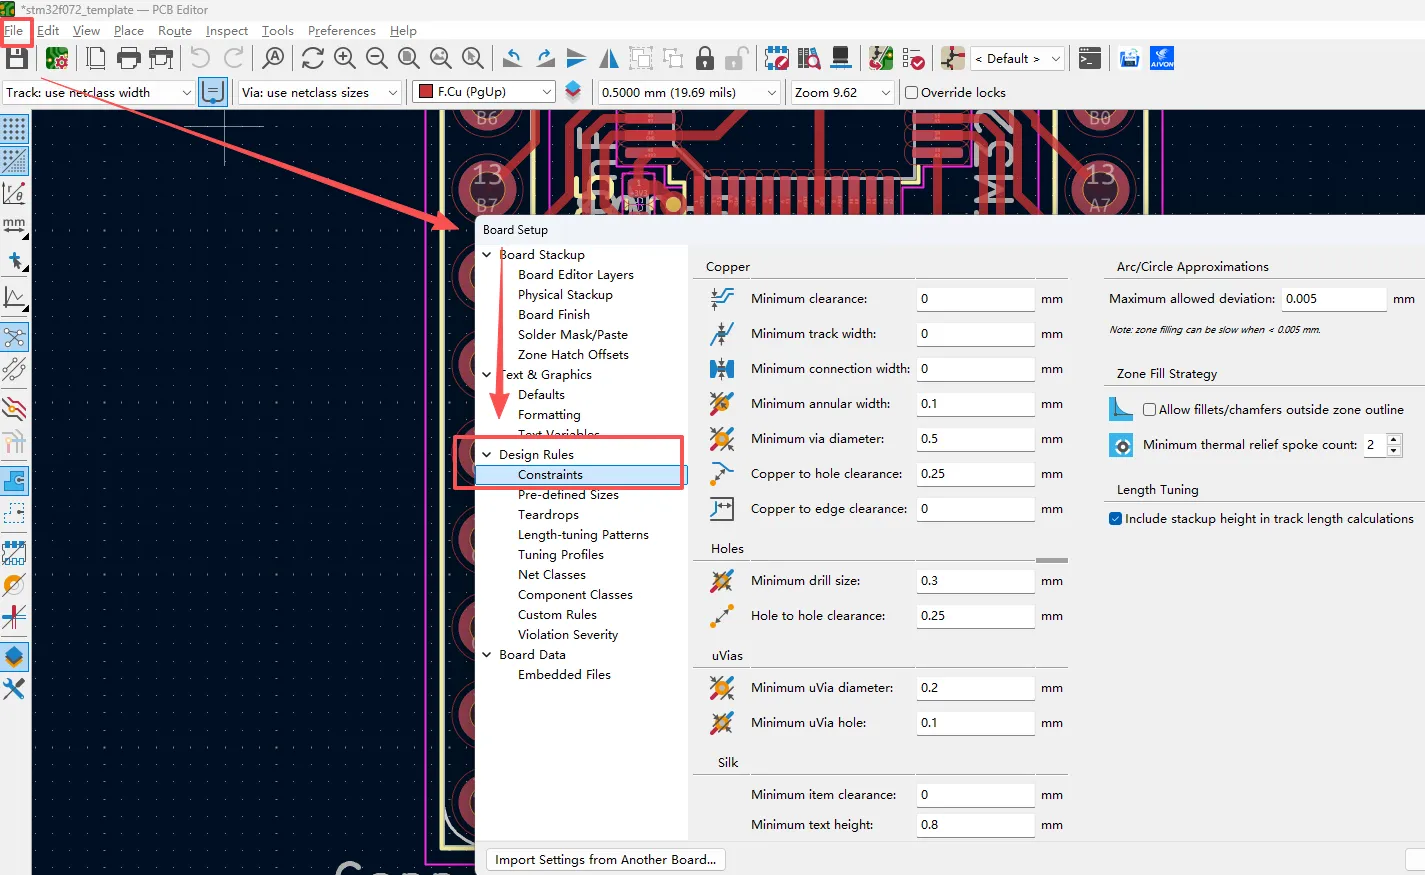Screen dimensions: 1425x875
Task: Select Net Classes tree item
Action: [552, 574]
